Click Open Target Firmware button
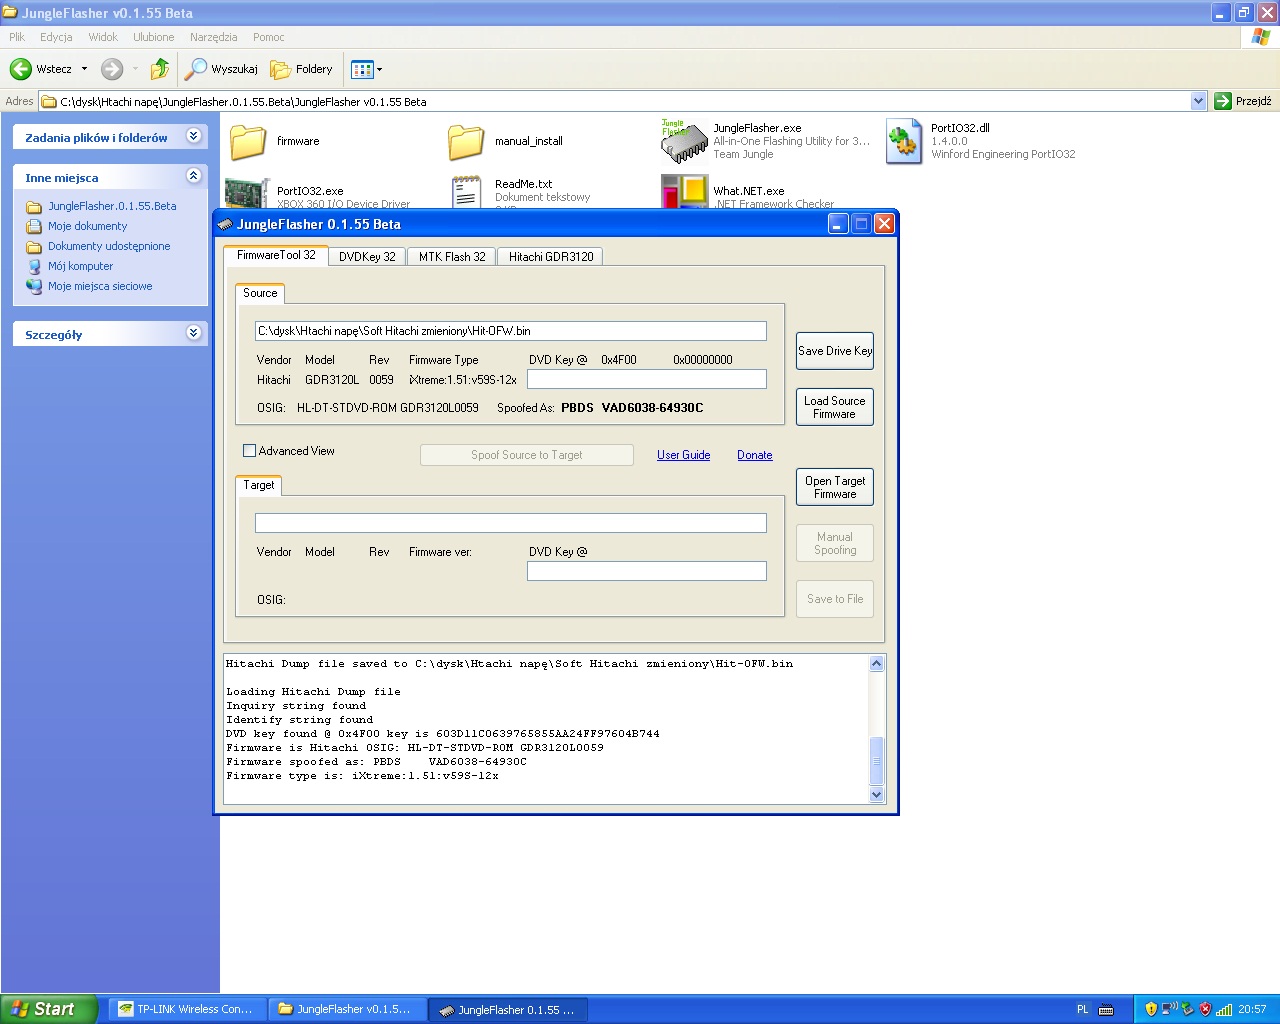This screenshot has height=1024, width=1280. click(x=835, y=487)
